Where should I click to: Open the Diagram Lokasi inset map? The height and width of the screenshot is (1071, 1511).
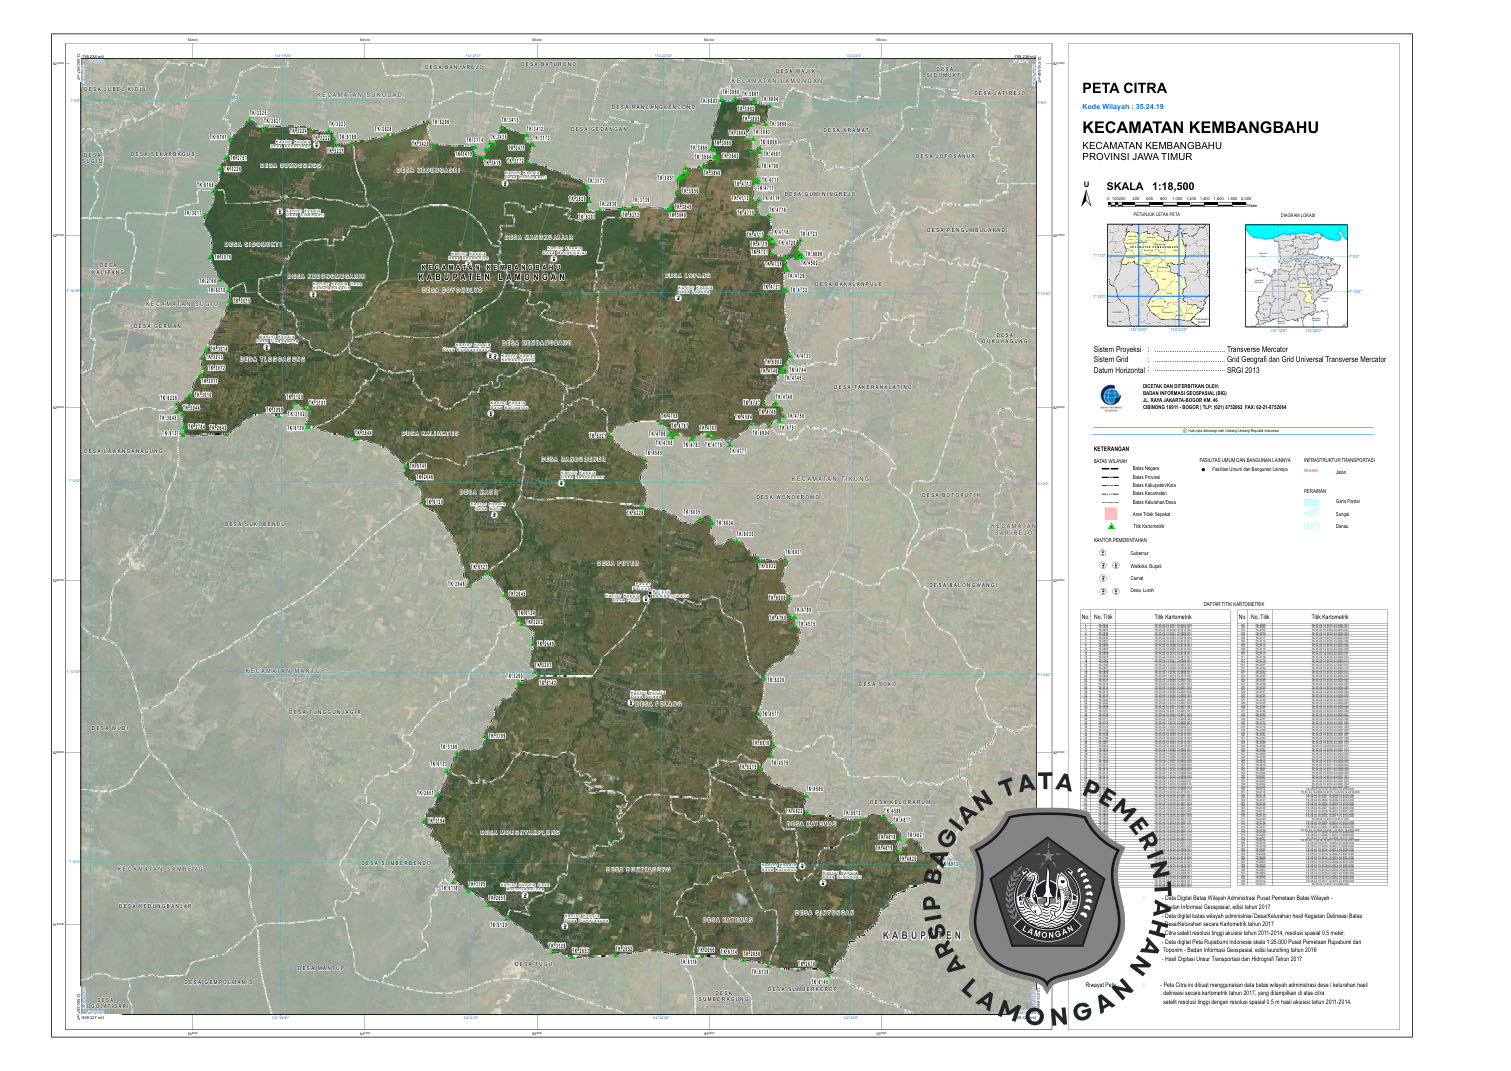click(x=1296, y=274)
